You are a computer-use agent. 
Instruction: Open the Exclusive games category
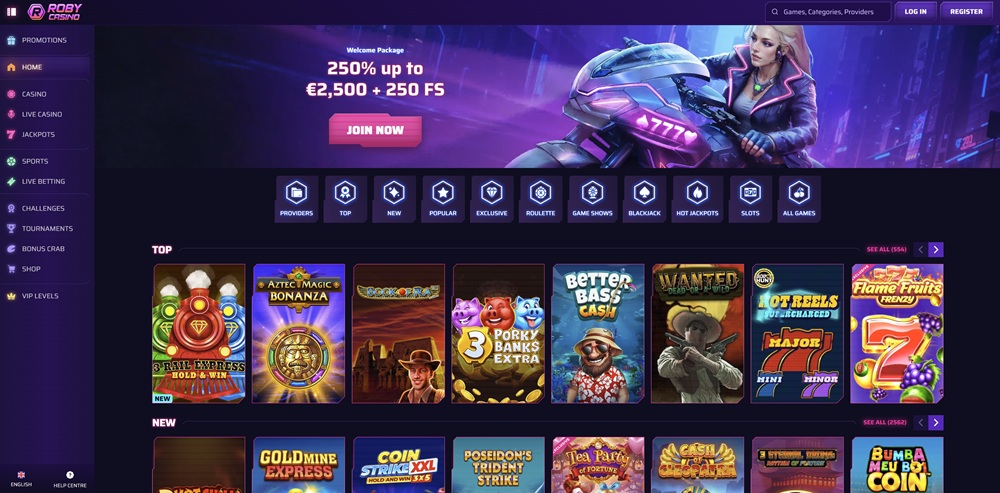pyautogui.click(x=492, y=199)
